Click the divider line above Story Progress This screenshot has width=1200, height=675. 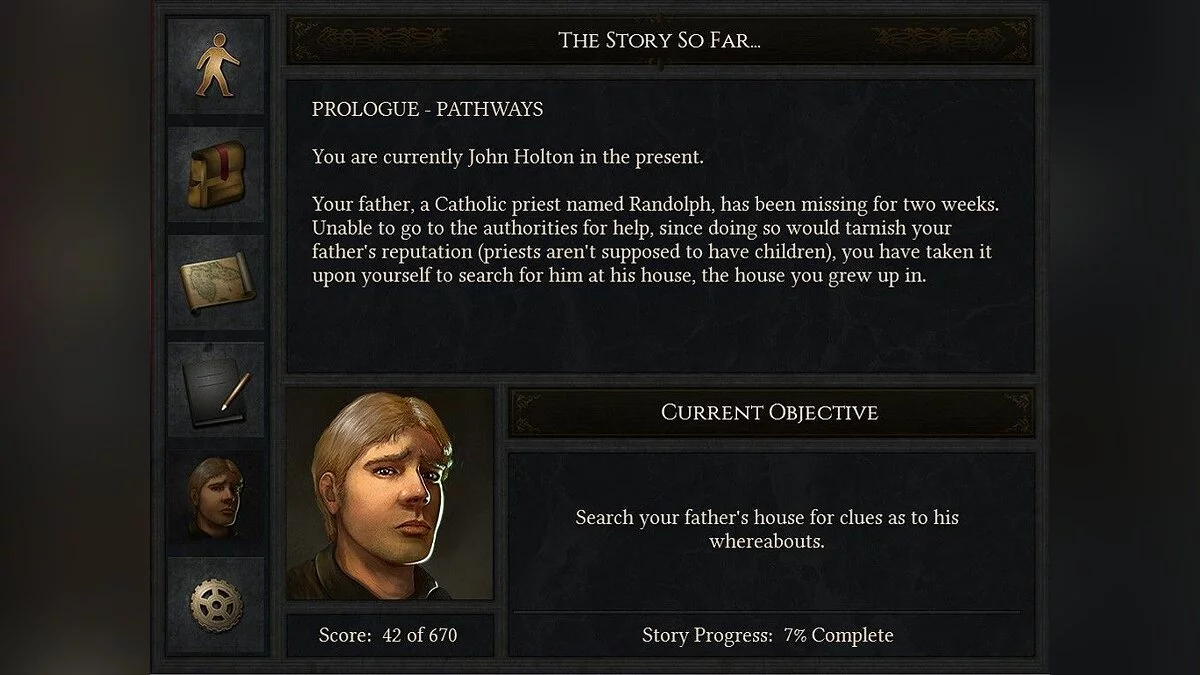tap(767, 610)
